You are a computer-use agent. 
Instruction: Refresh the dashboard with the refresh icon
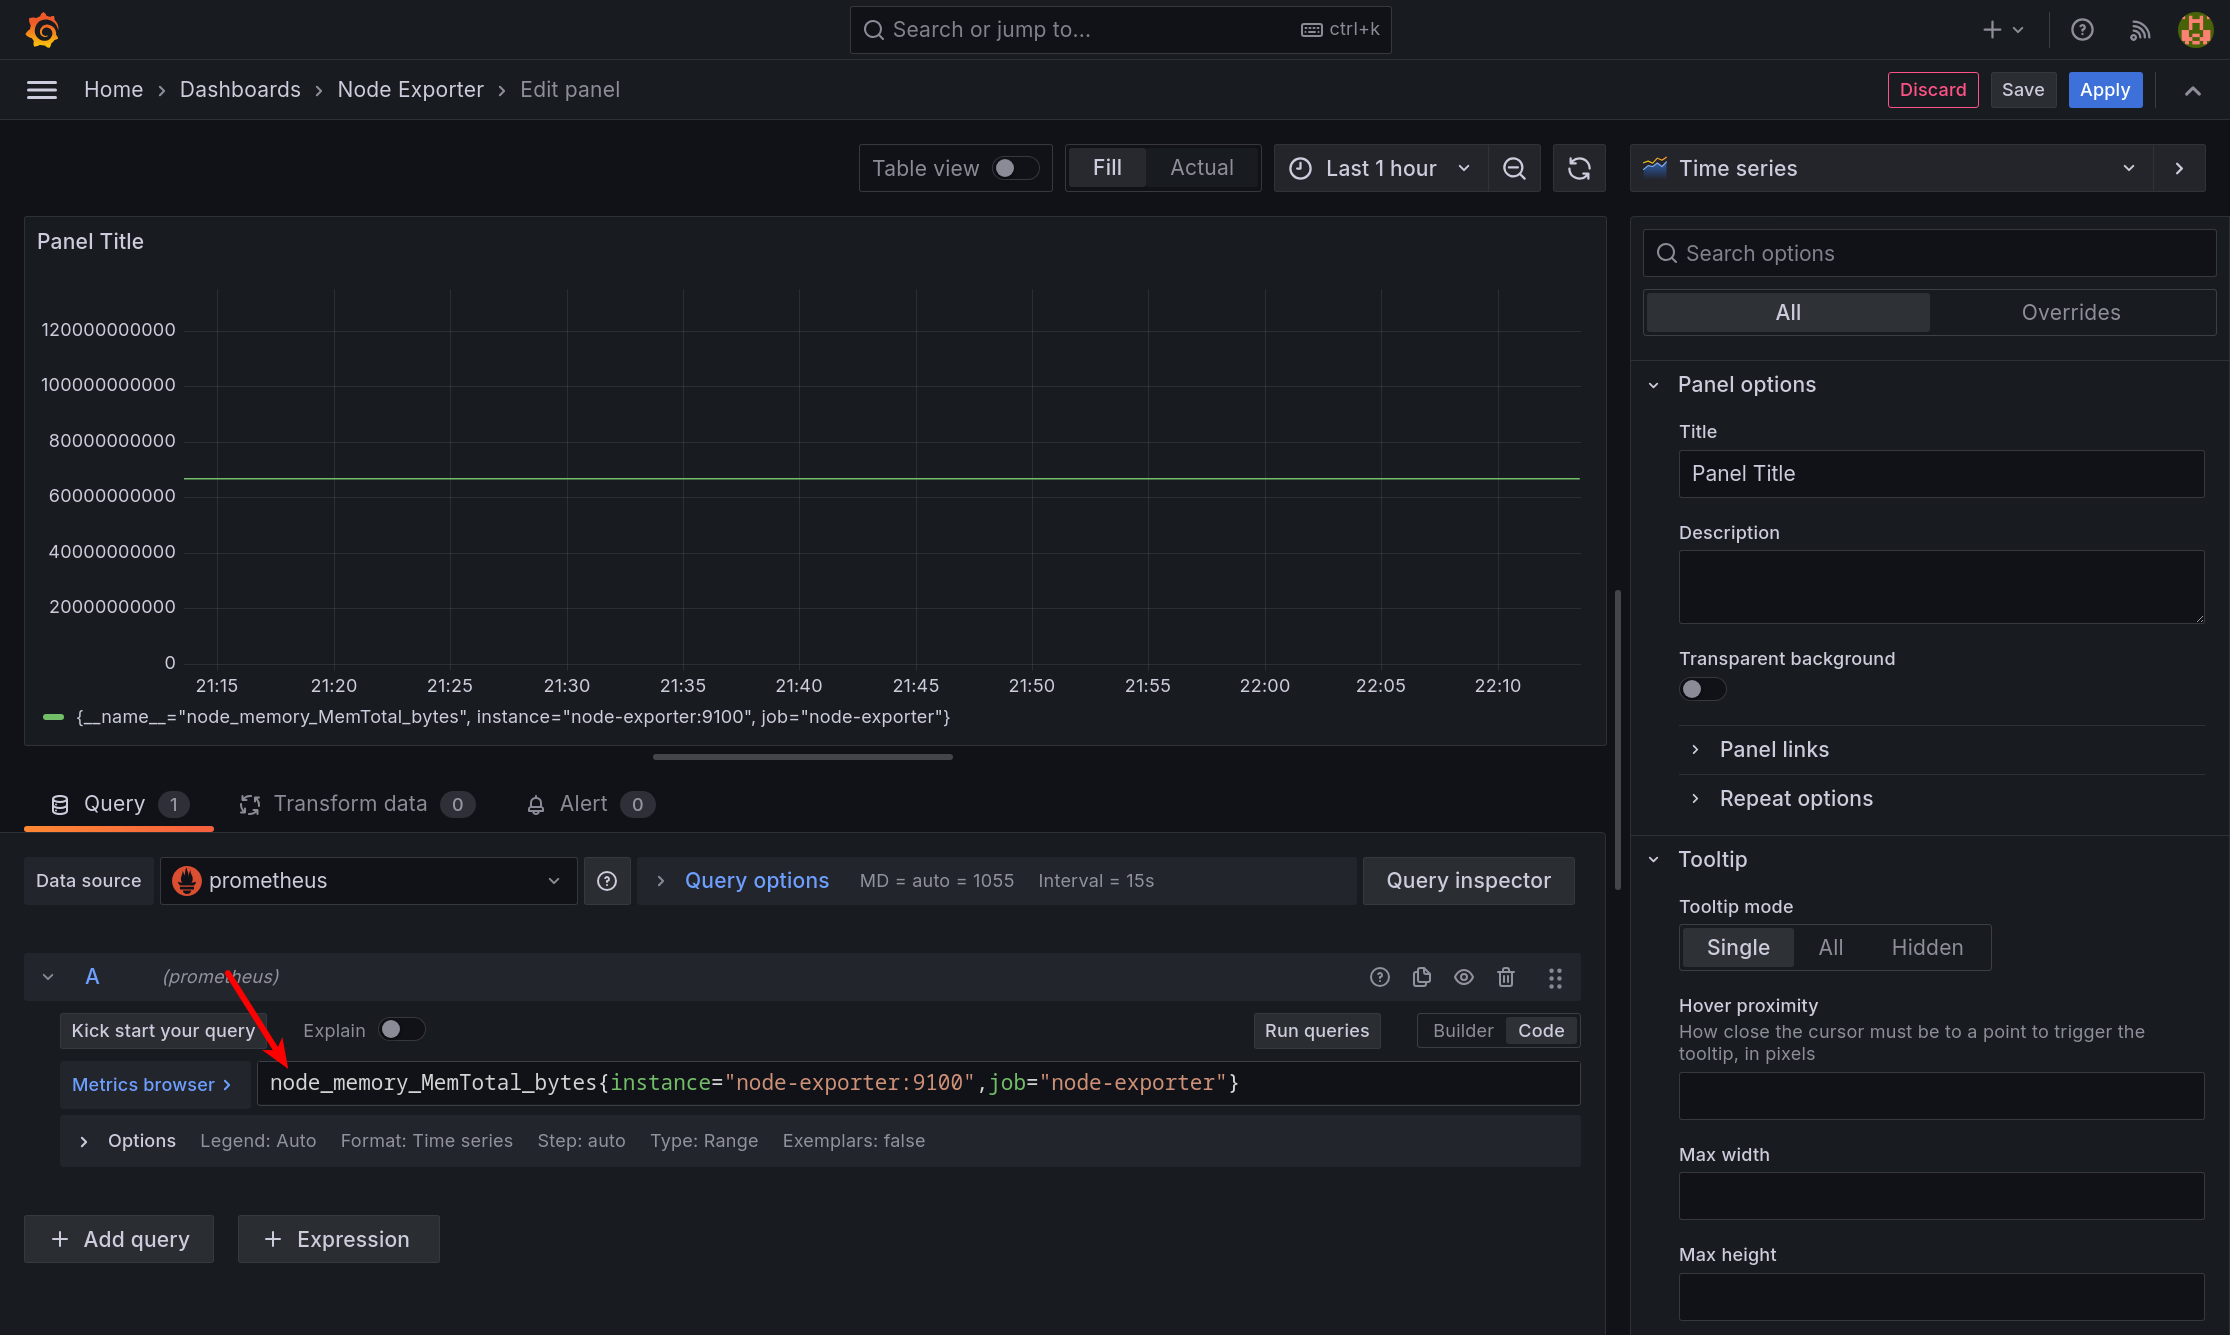(x=1579, y=168)
